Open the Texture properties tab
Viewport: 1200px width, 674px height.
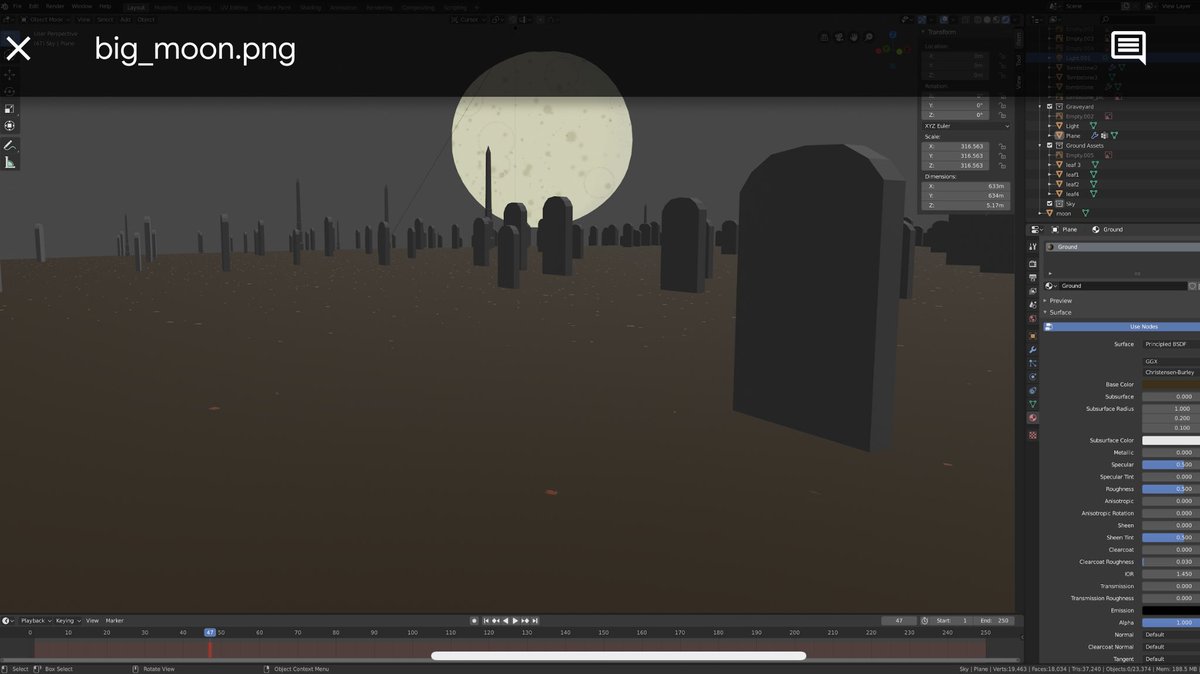click(1033, 435)
